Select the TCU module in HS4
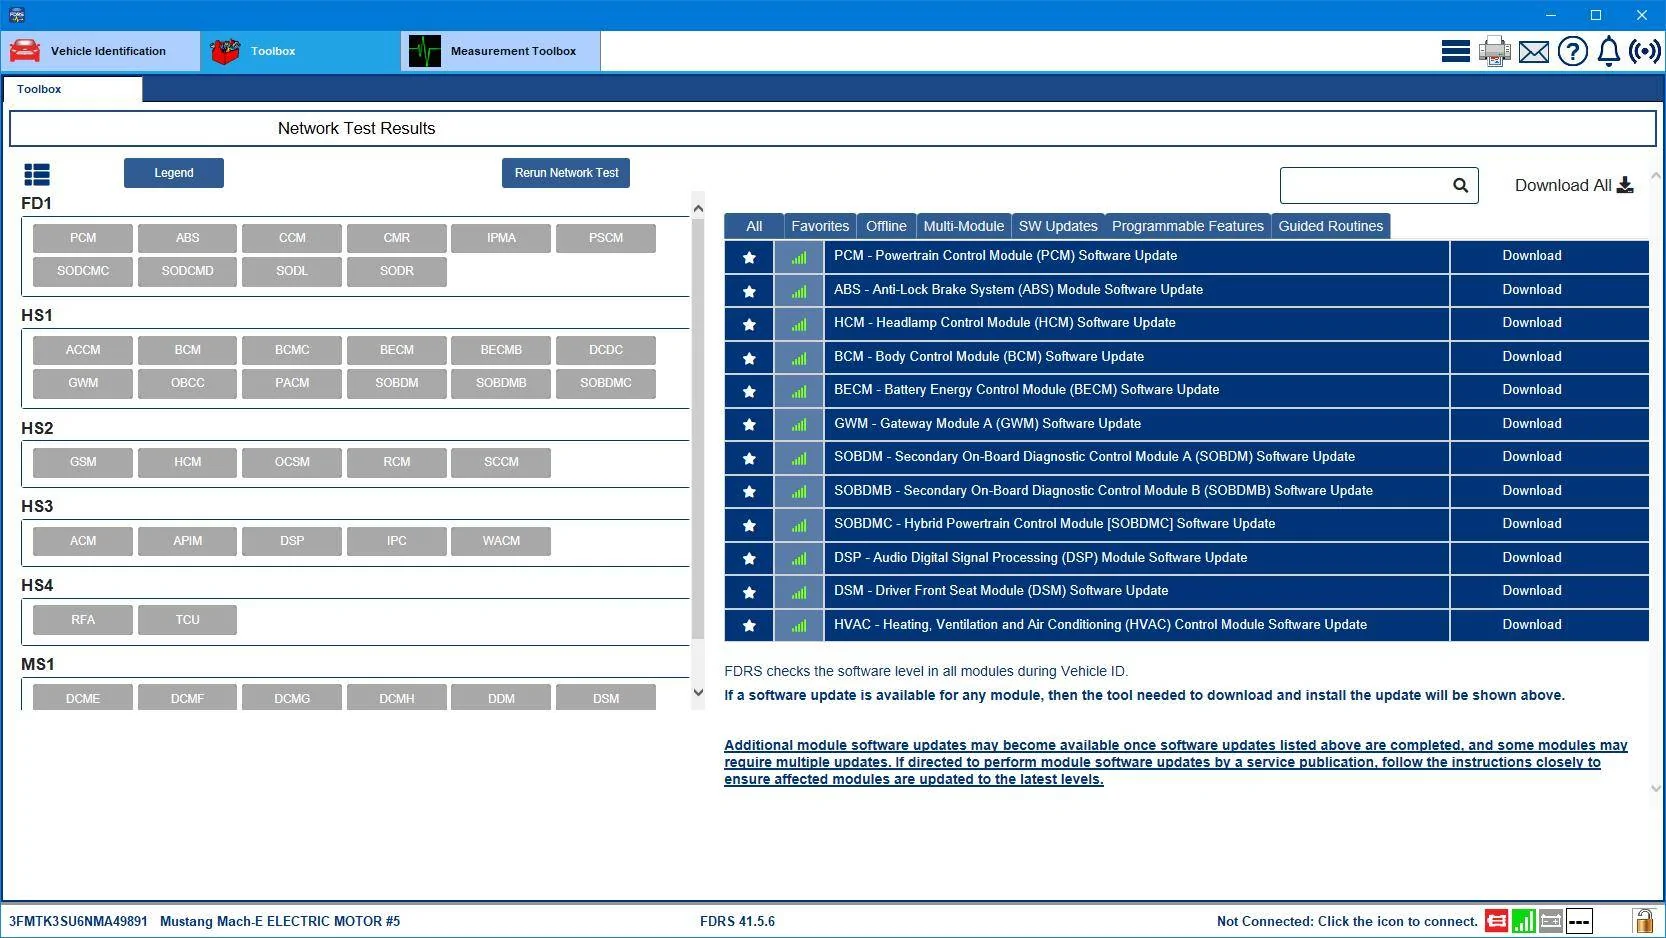Screen dimensions: 1666x938 188,620
